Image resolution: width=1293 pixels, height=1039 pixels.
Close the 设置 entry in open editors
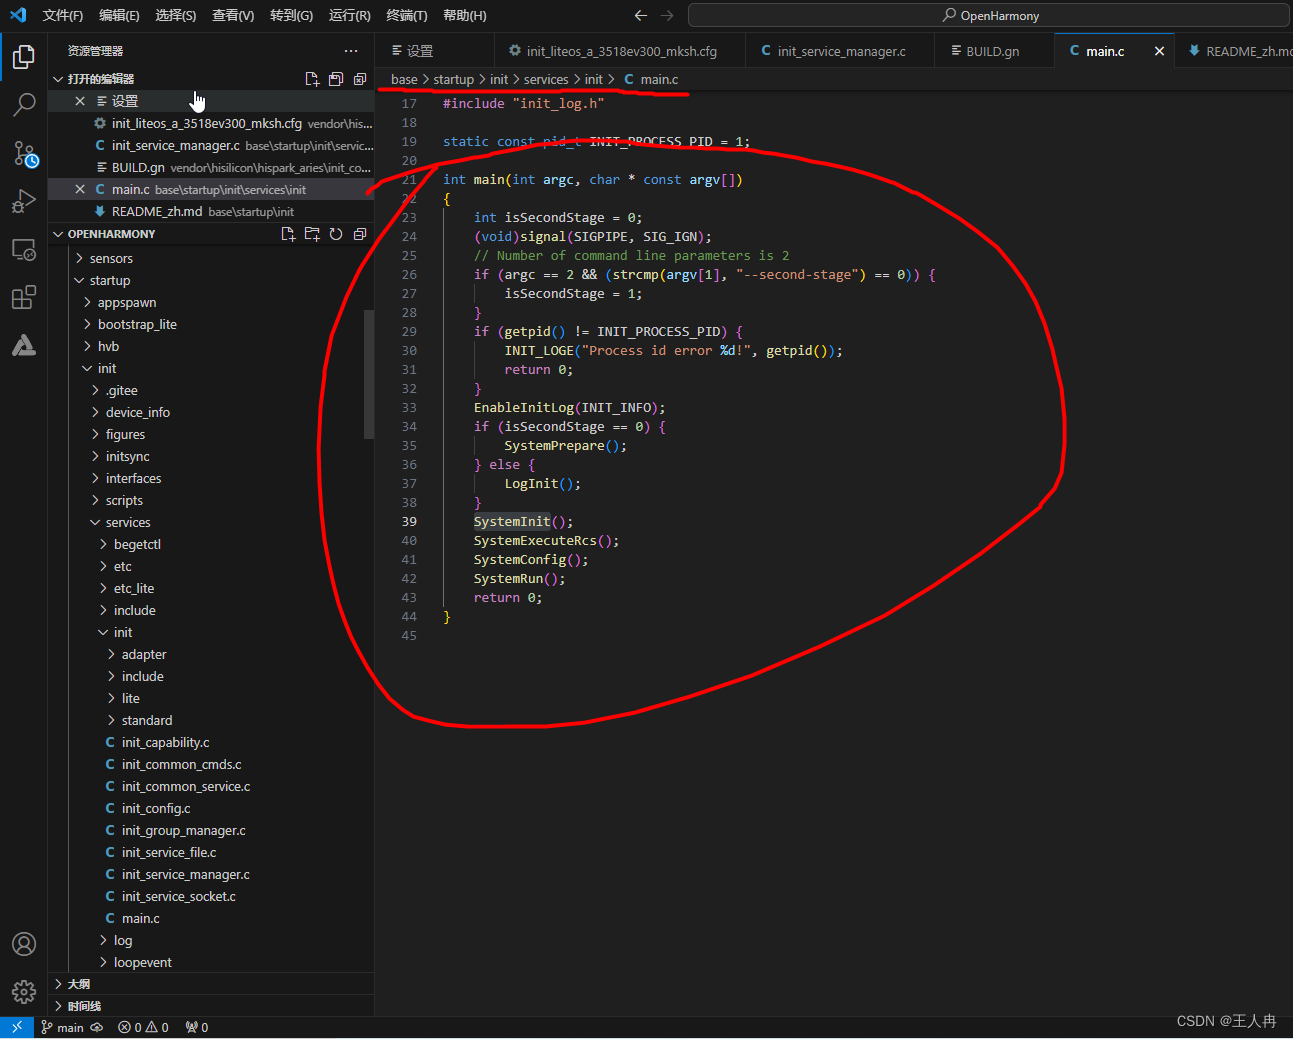point(80,101)
